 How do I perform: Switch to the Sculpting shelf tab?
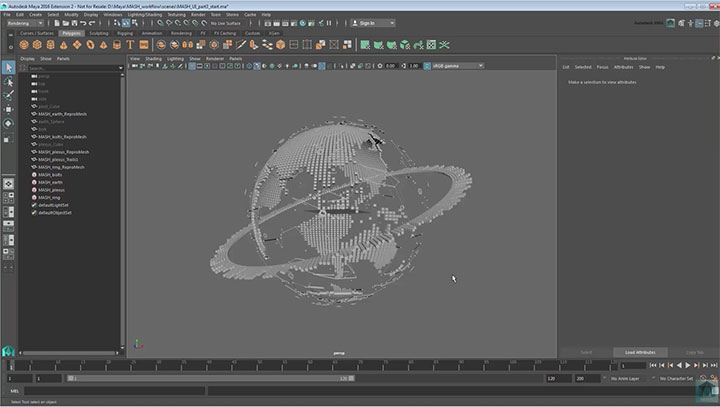tap(99, 33)
